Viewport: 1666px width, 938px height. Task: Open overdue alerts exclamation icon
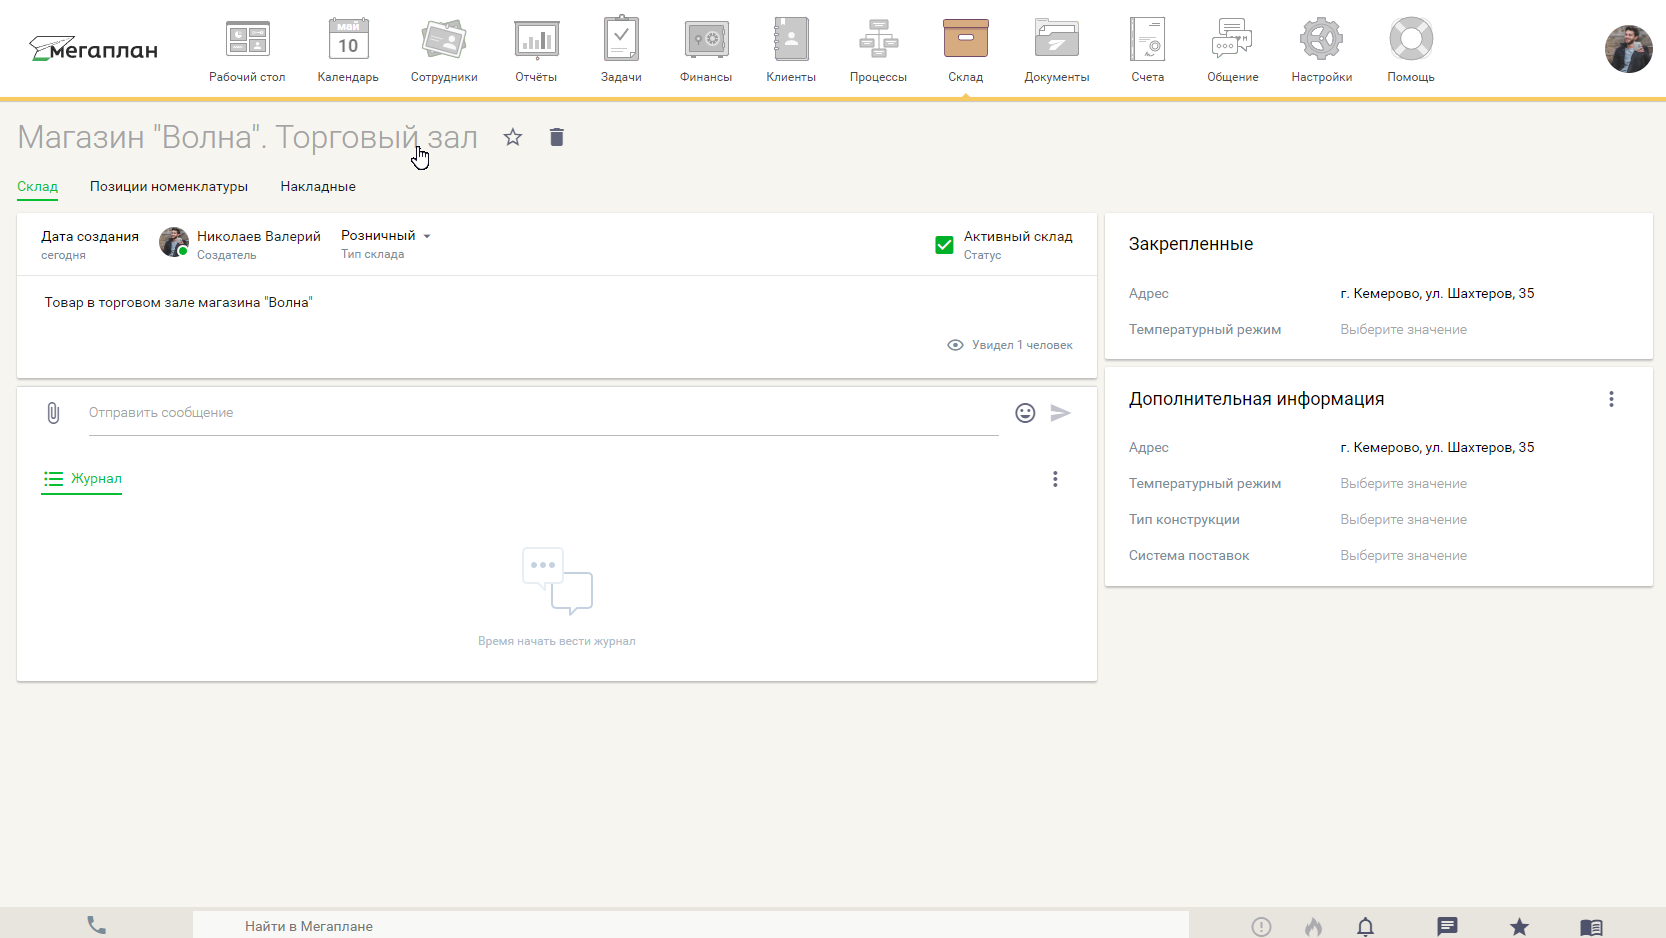[1262, 927]
